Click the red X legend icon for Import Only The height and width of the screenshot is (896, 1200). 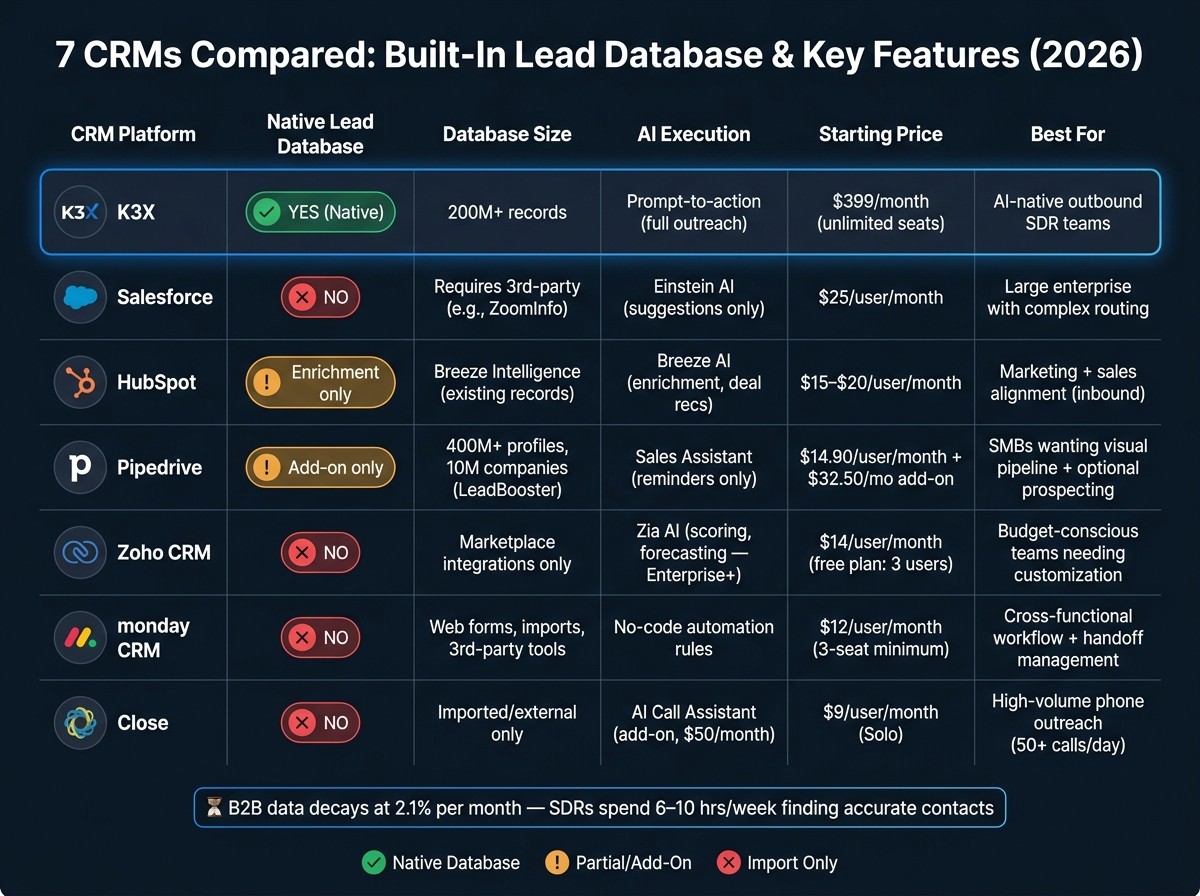tap(727, 862)
